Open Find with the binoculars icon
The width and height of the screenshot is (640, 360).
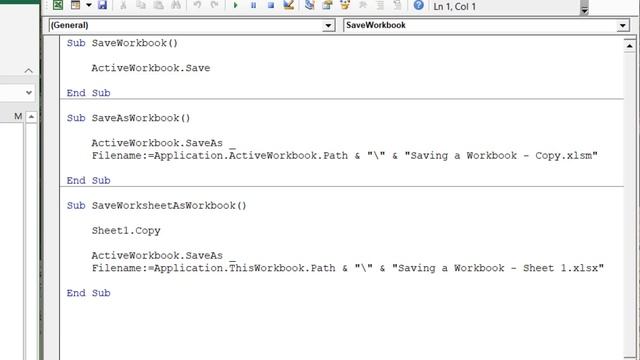tap(176, 5)
